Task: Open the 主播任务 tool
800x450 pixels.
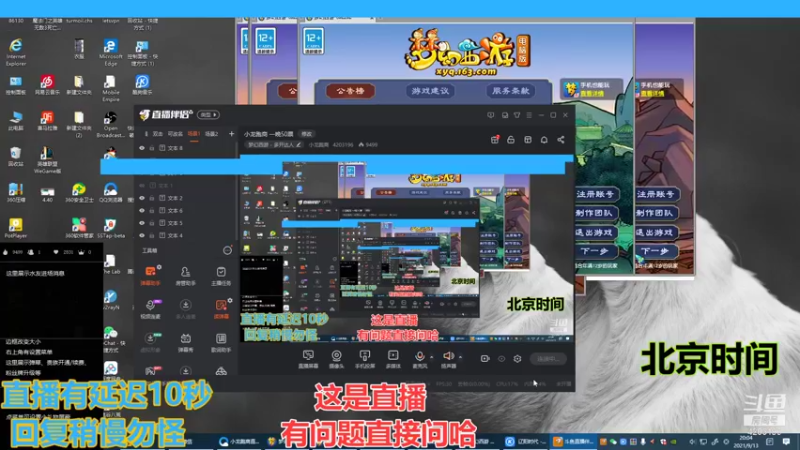Action: [221, 275]
